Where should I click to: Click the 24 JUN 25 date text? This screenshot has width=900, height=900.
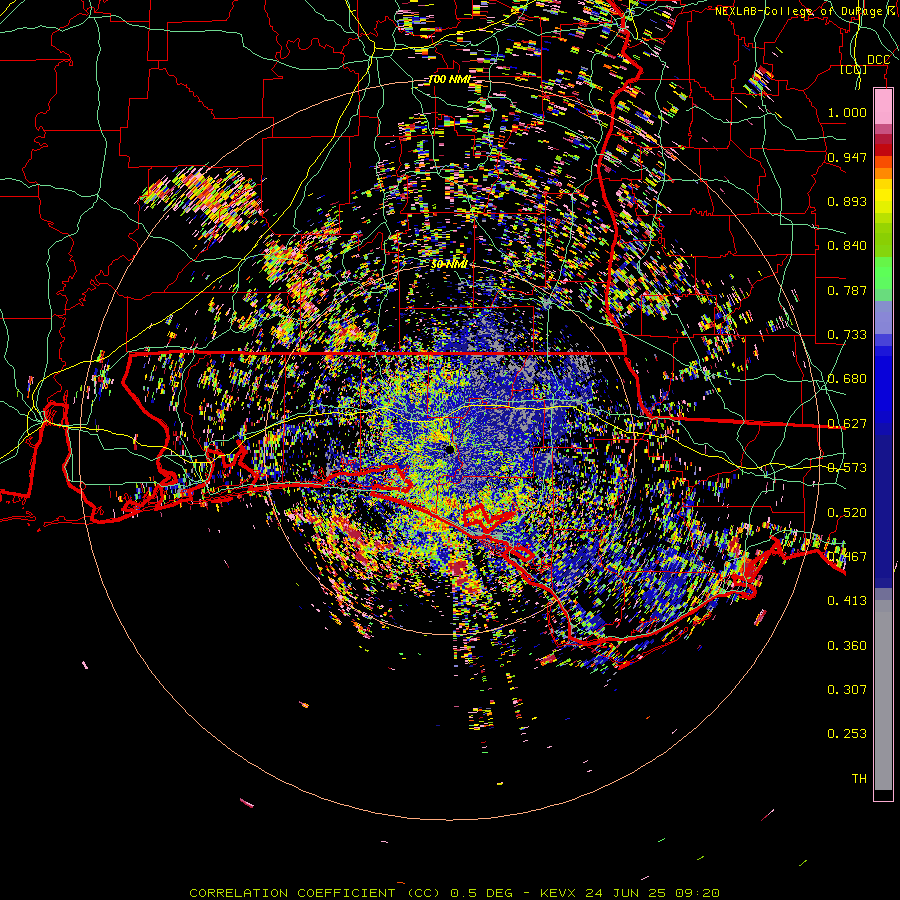(x=625, y=893)
